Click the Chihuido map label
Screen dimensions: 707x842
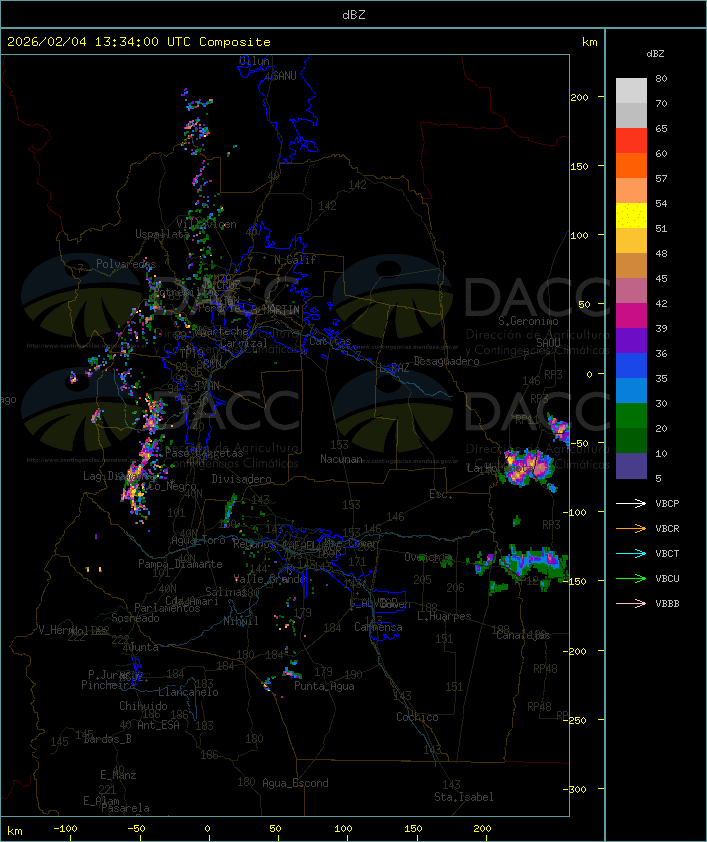[x=143, y=706]
